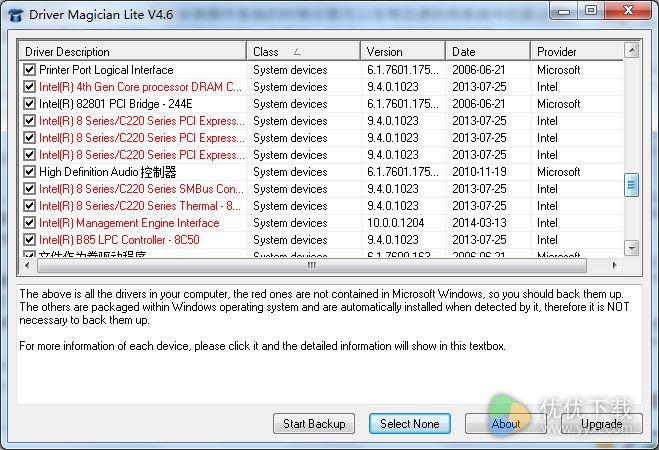Uncheck Intel 82801 PCI Bridge - 244E checkbox
This screenshot has height=450, width=659.
(29, 103)
